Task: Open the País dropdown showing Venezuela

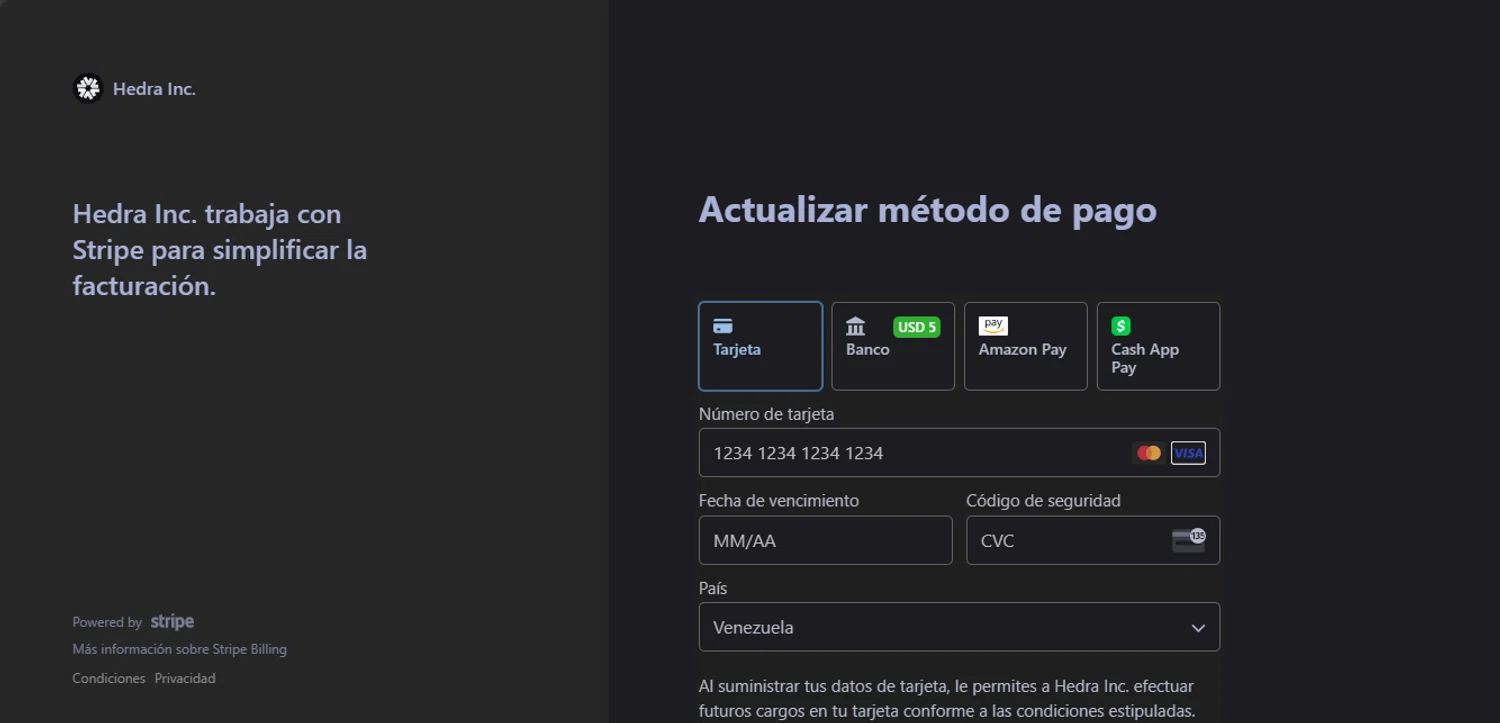Action: [x=959, y=627]
